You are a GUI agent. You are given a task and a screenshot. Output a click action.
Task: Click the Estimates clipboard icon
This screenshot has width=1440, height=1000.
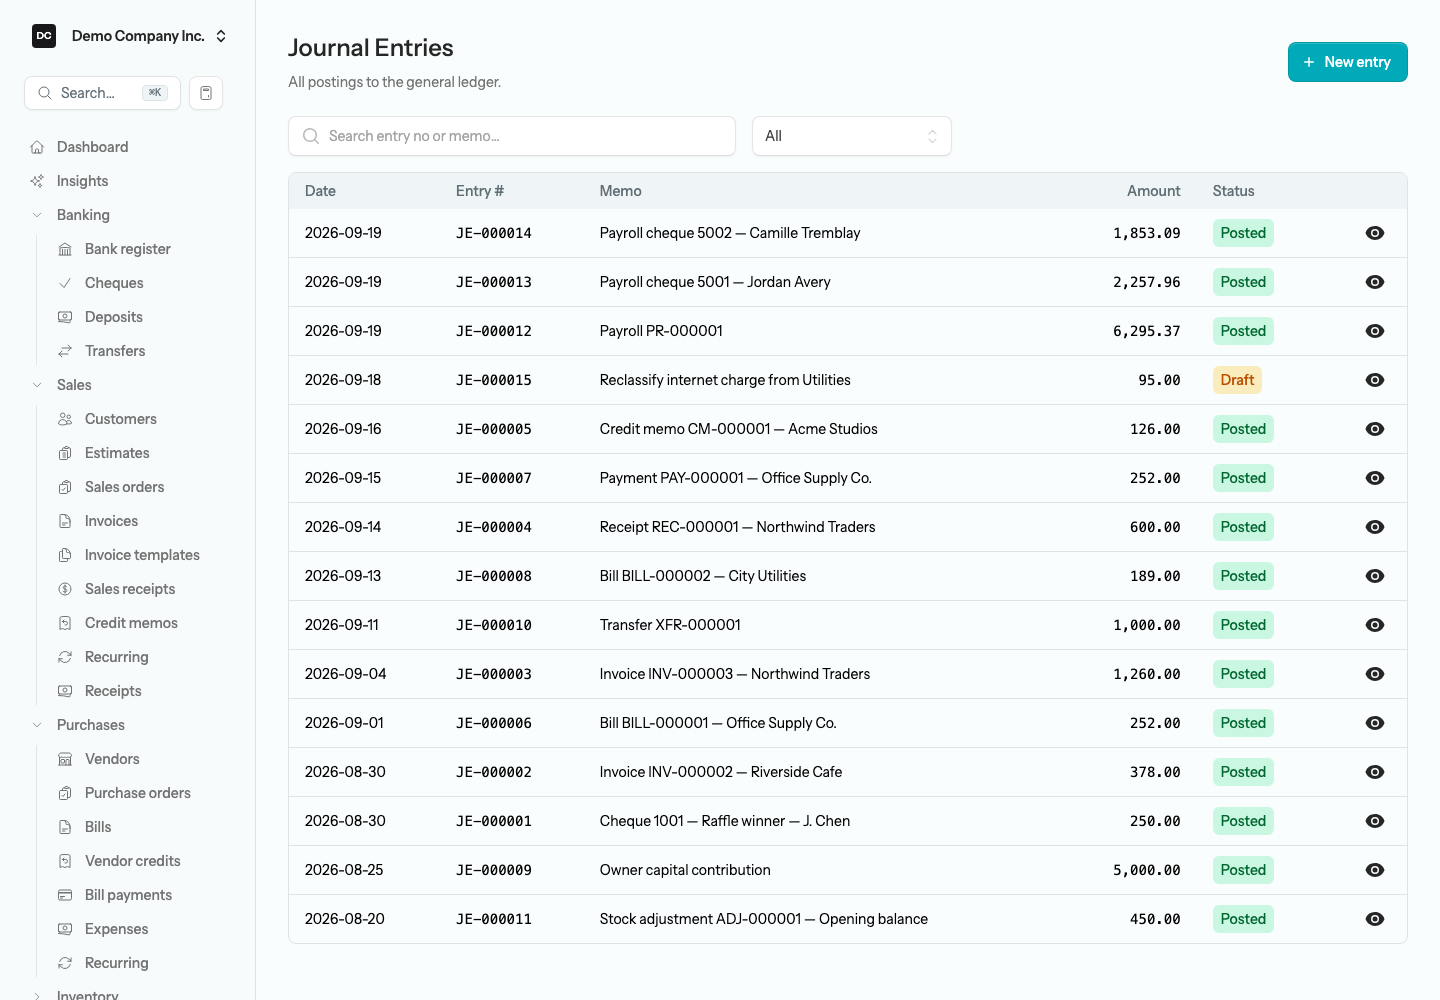[x=65, y=453]
